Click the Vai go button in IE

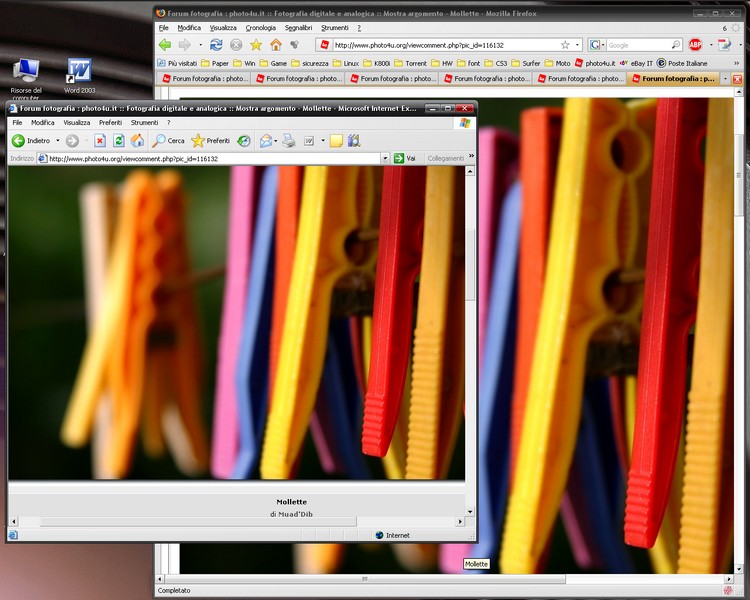tap(405, 158)
